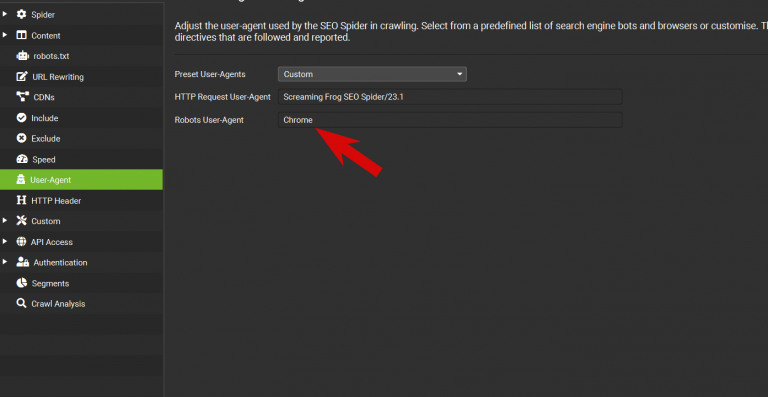
Task: Expand the API Access section
Action: (5, 242)
